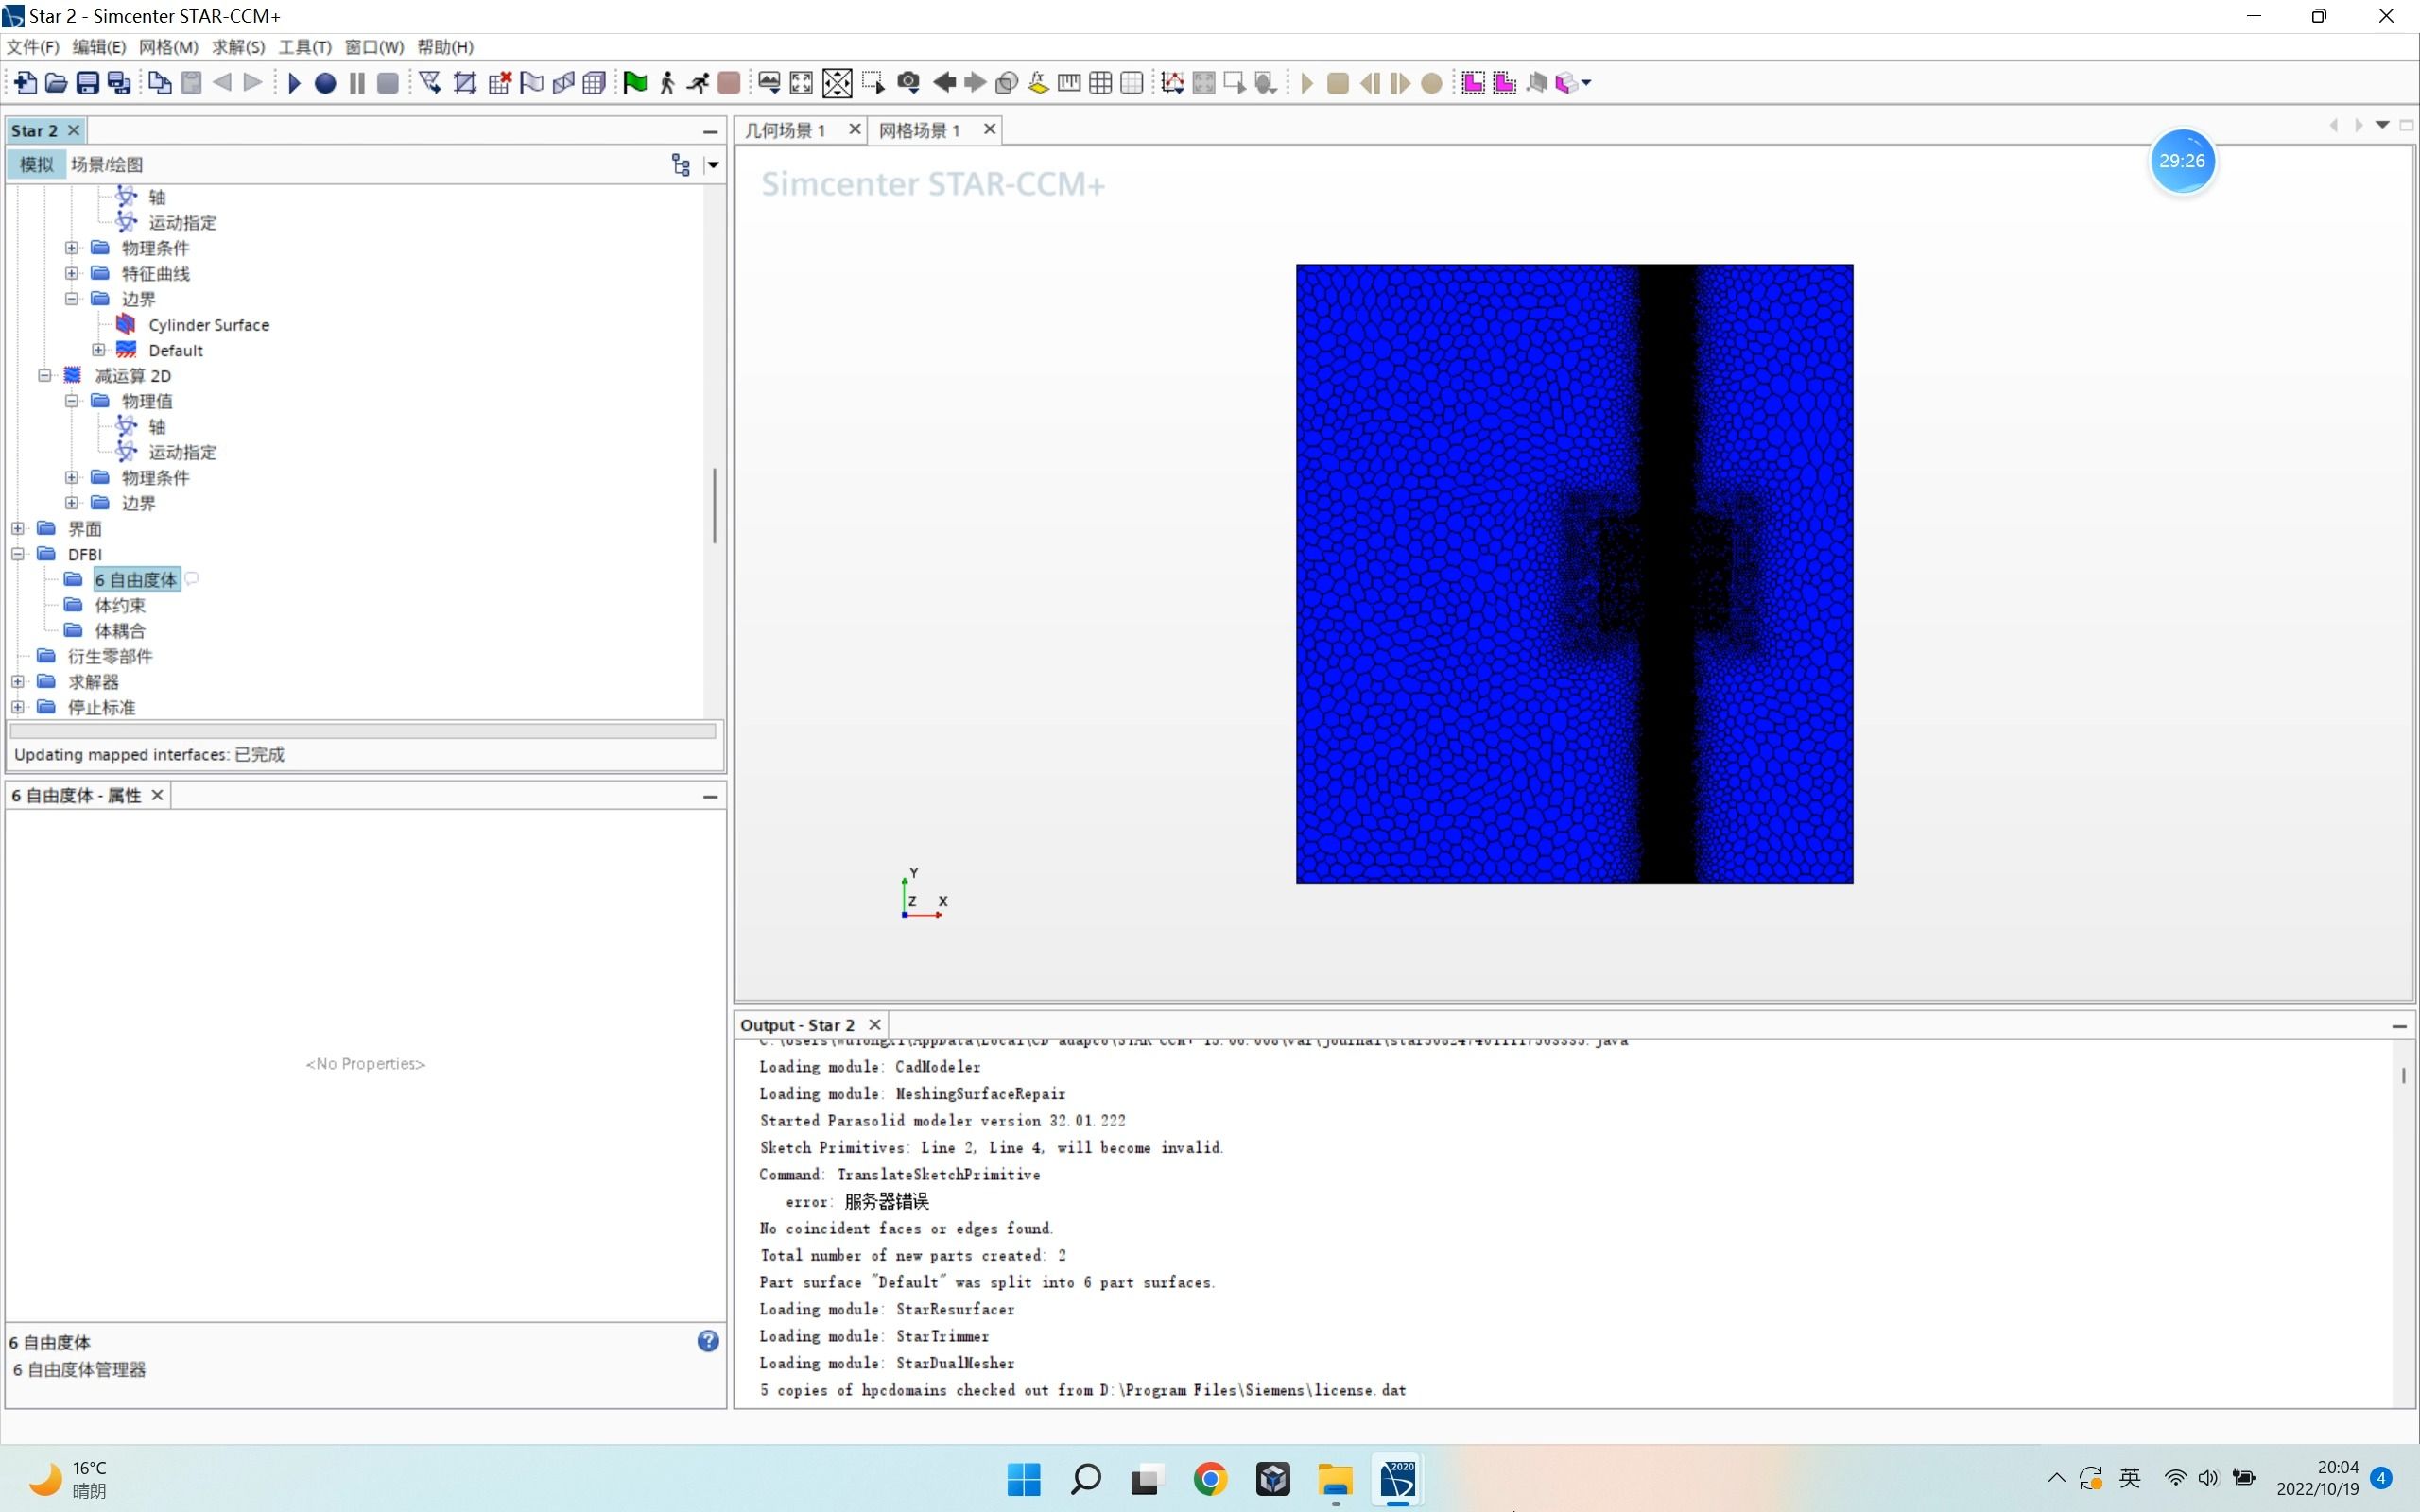Open scene tab list dropdown
Viewport: 2420px width, 1512px height.
[2382, 125]
